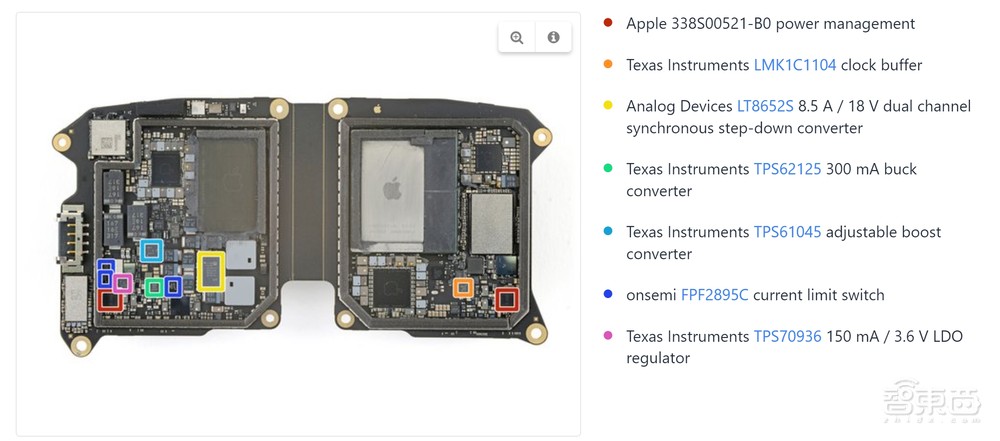Screen dimensions: 1000x441
Task: Click the green bullet next to TPS62125
Action: 608,168
